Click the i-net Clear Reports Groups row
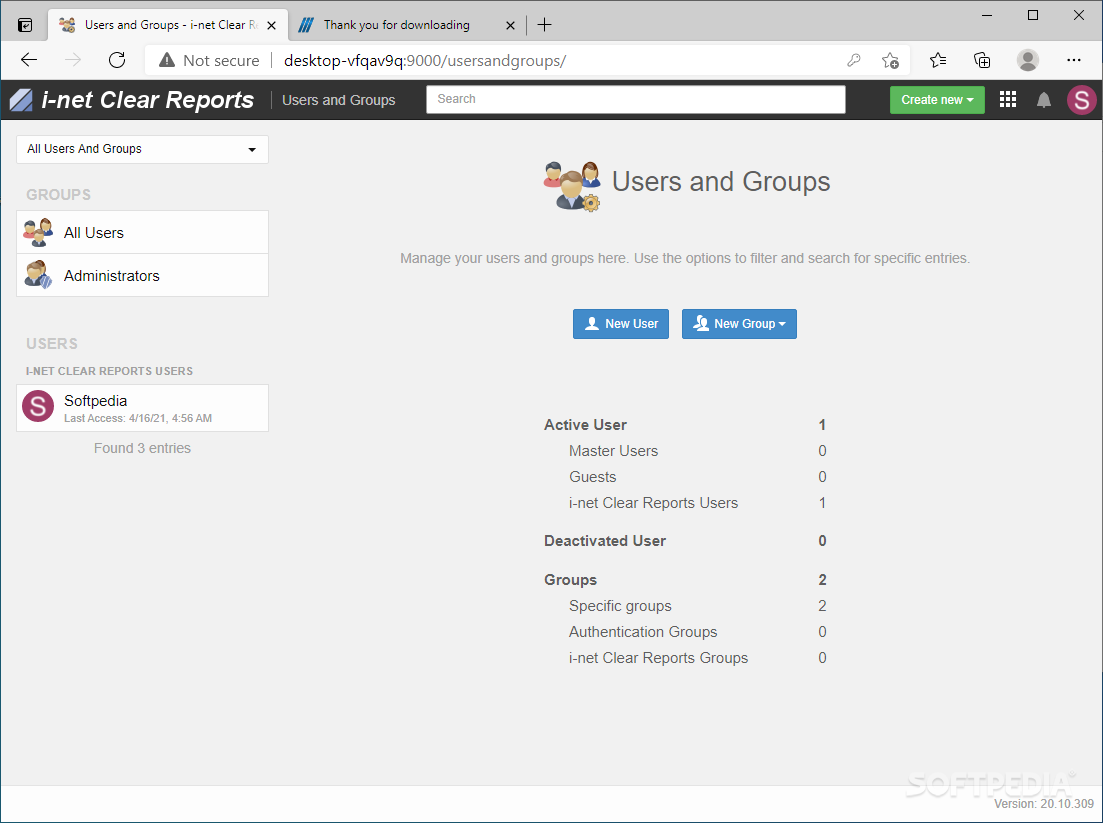 tap(697, 658)
